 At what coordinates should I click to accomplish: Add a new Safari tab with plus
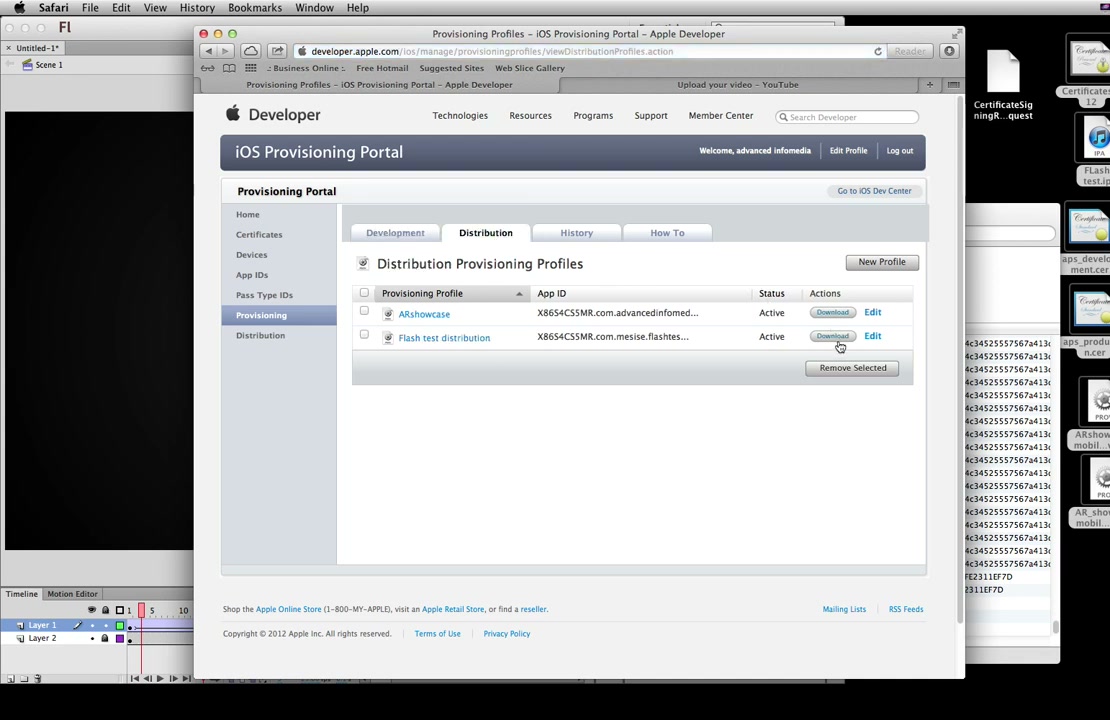pos(929,84)
